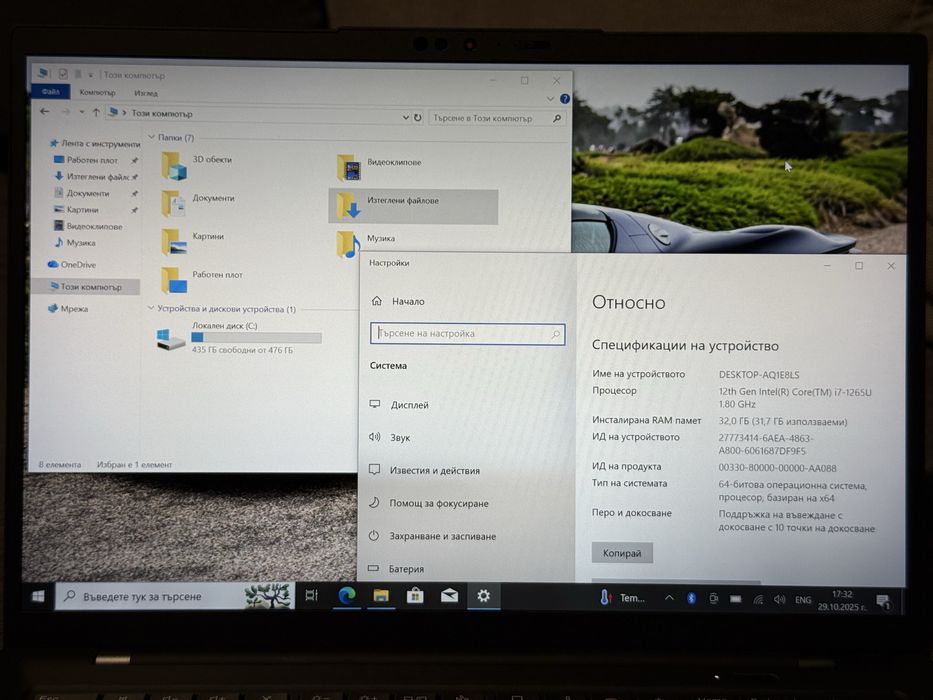The image size is (933, 700).
Task: Show hidden system tray icons
Action: pos(669,598)
